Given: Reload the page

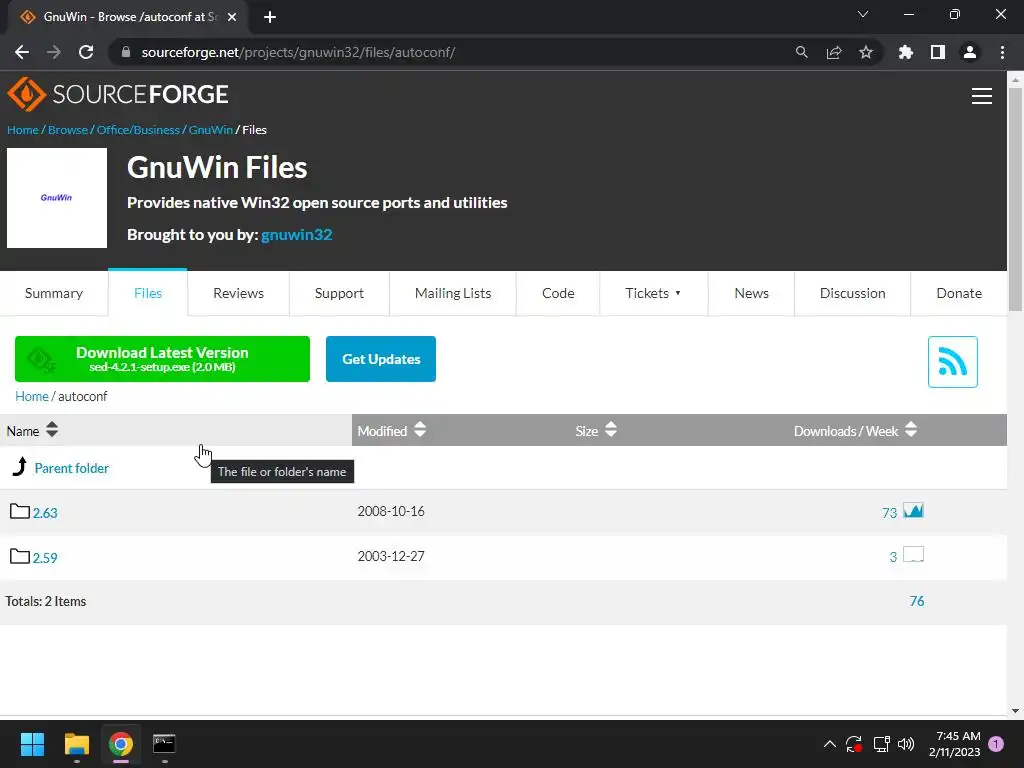Looking at the screenshot, I should tap(86, 52).
